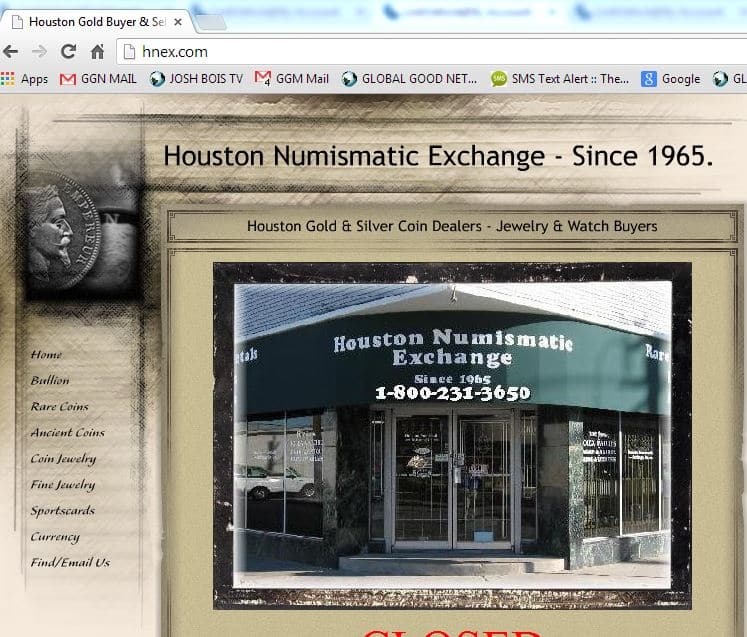
Task: Open a new tab with the blank tab button
Action: [211, 22]
